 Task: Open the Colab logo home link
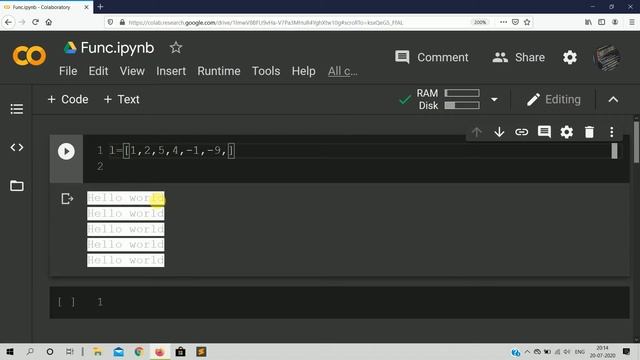[x=29, y=56]
